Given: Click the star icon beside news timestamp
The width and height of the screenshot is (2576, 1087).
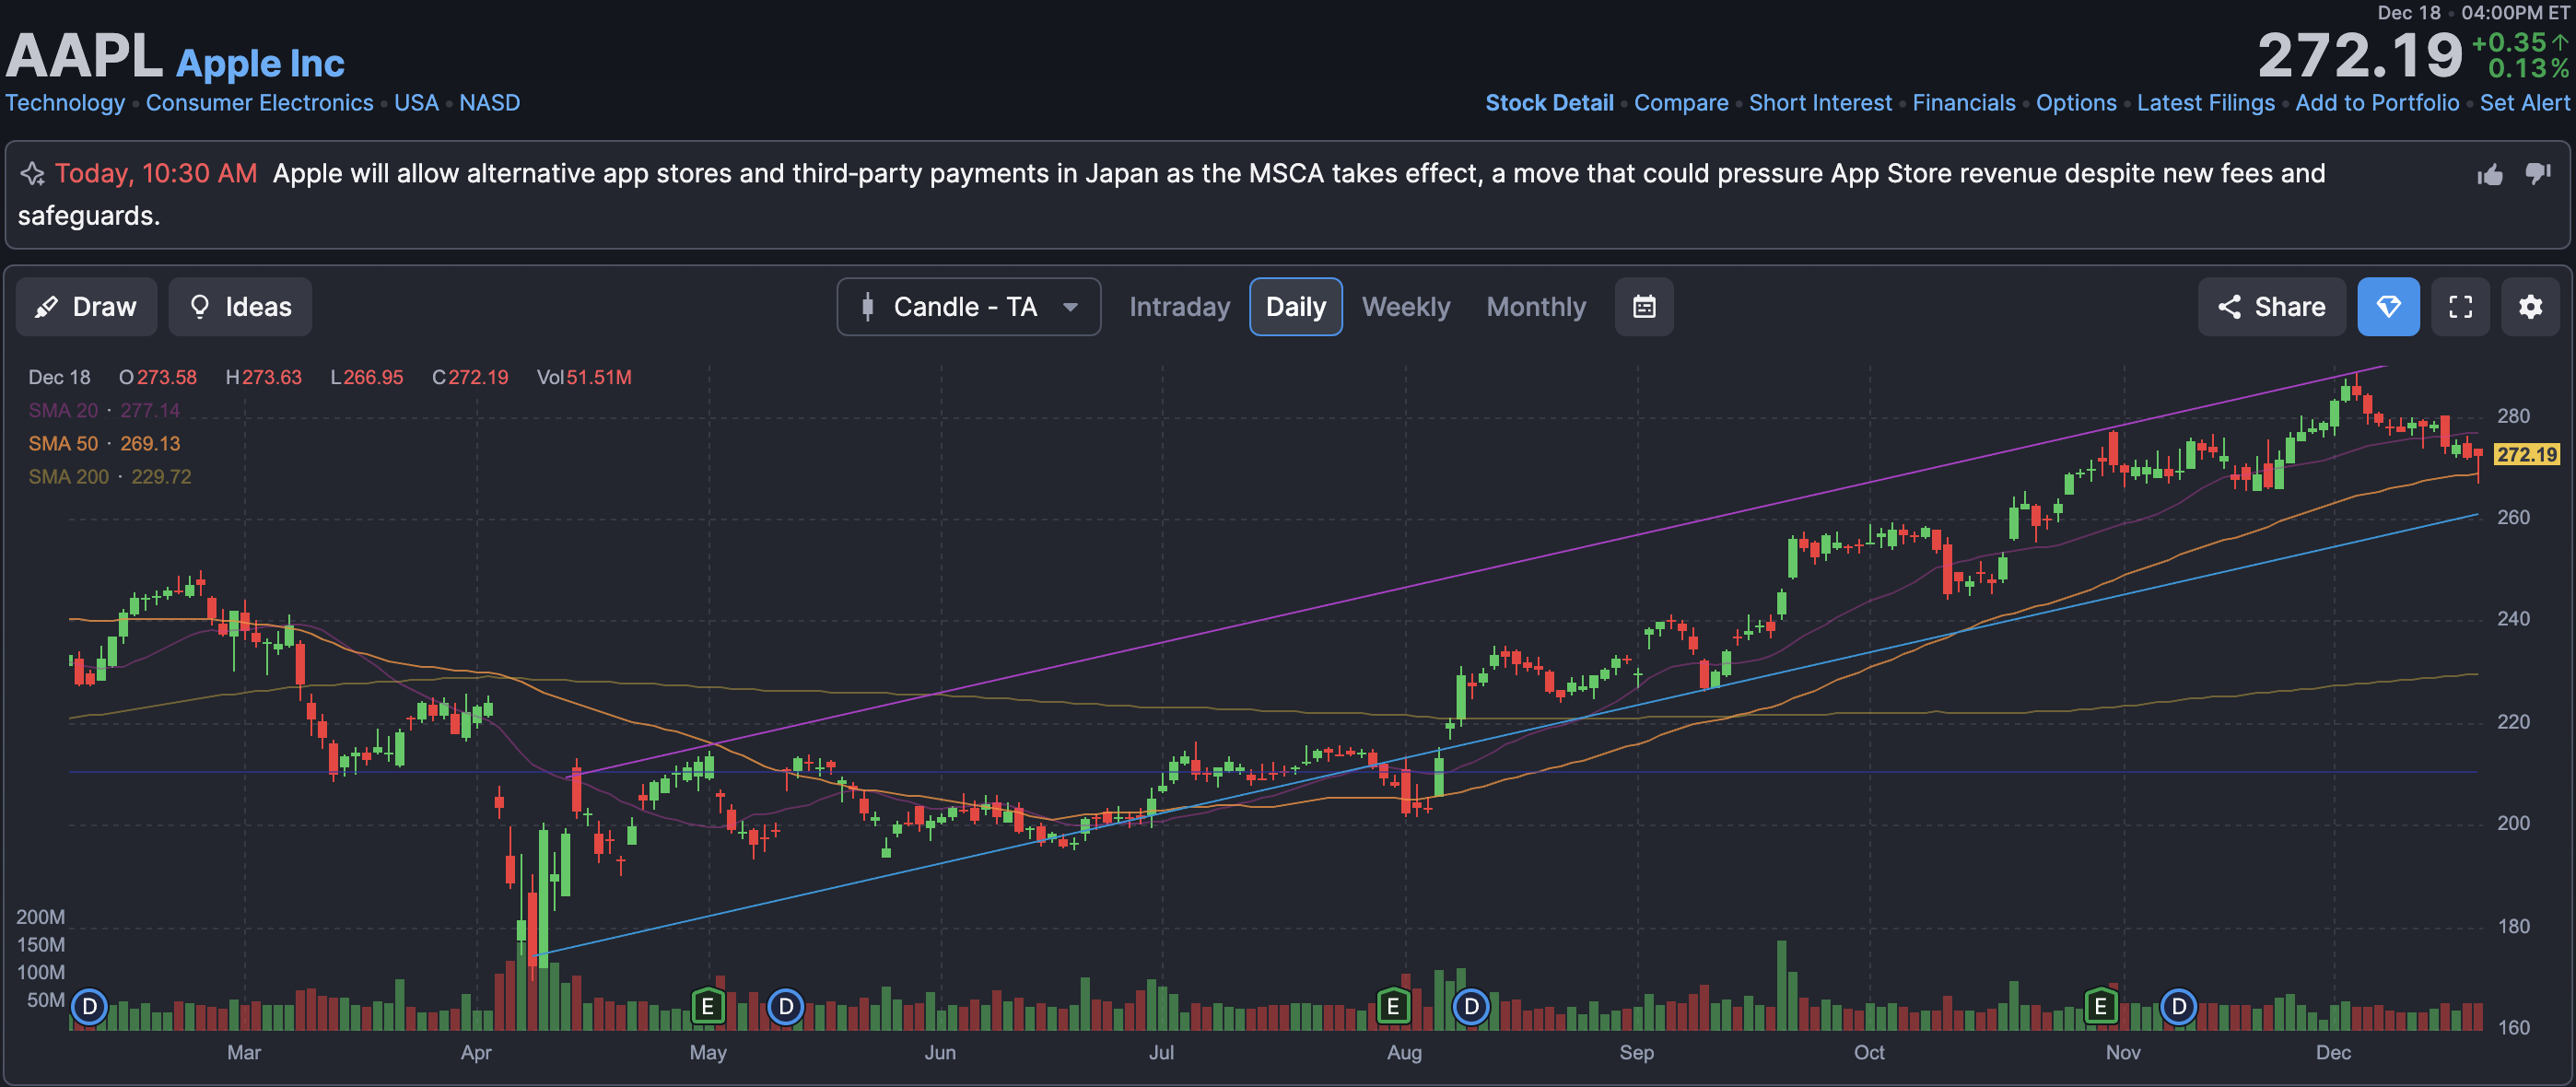Looking at the screenshot, I should (x=32, y=174).
